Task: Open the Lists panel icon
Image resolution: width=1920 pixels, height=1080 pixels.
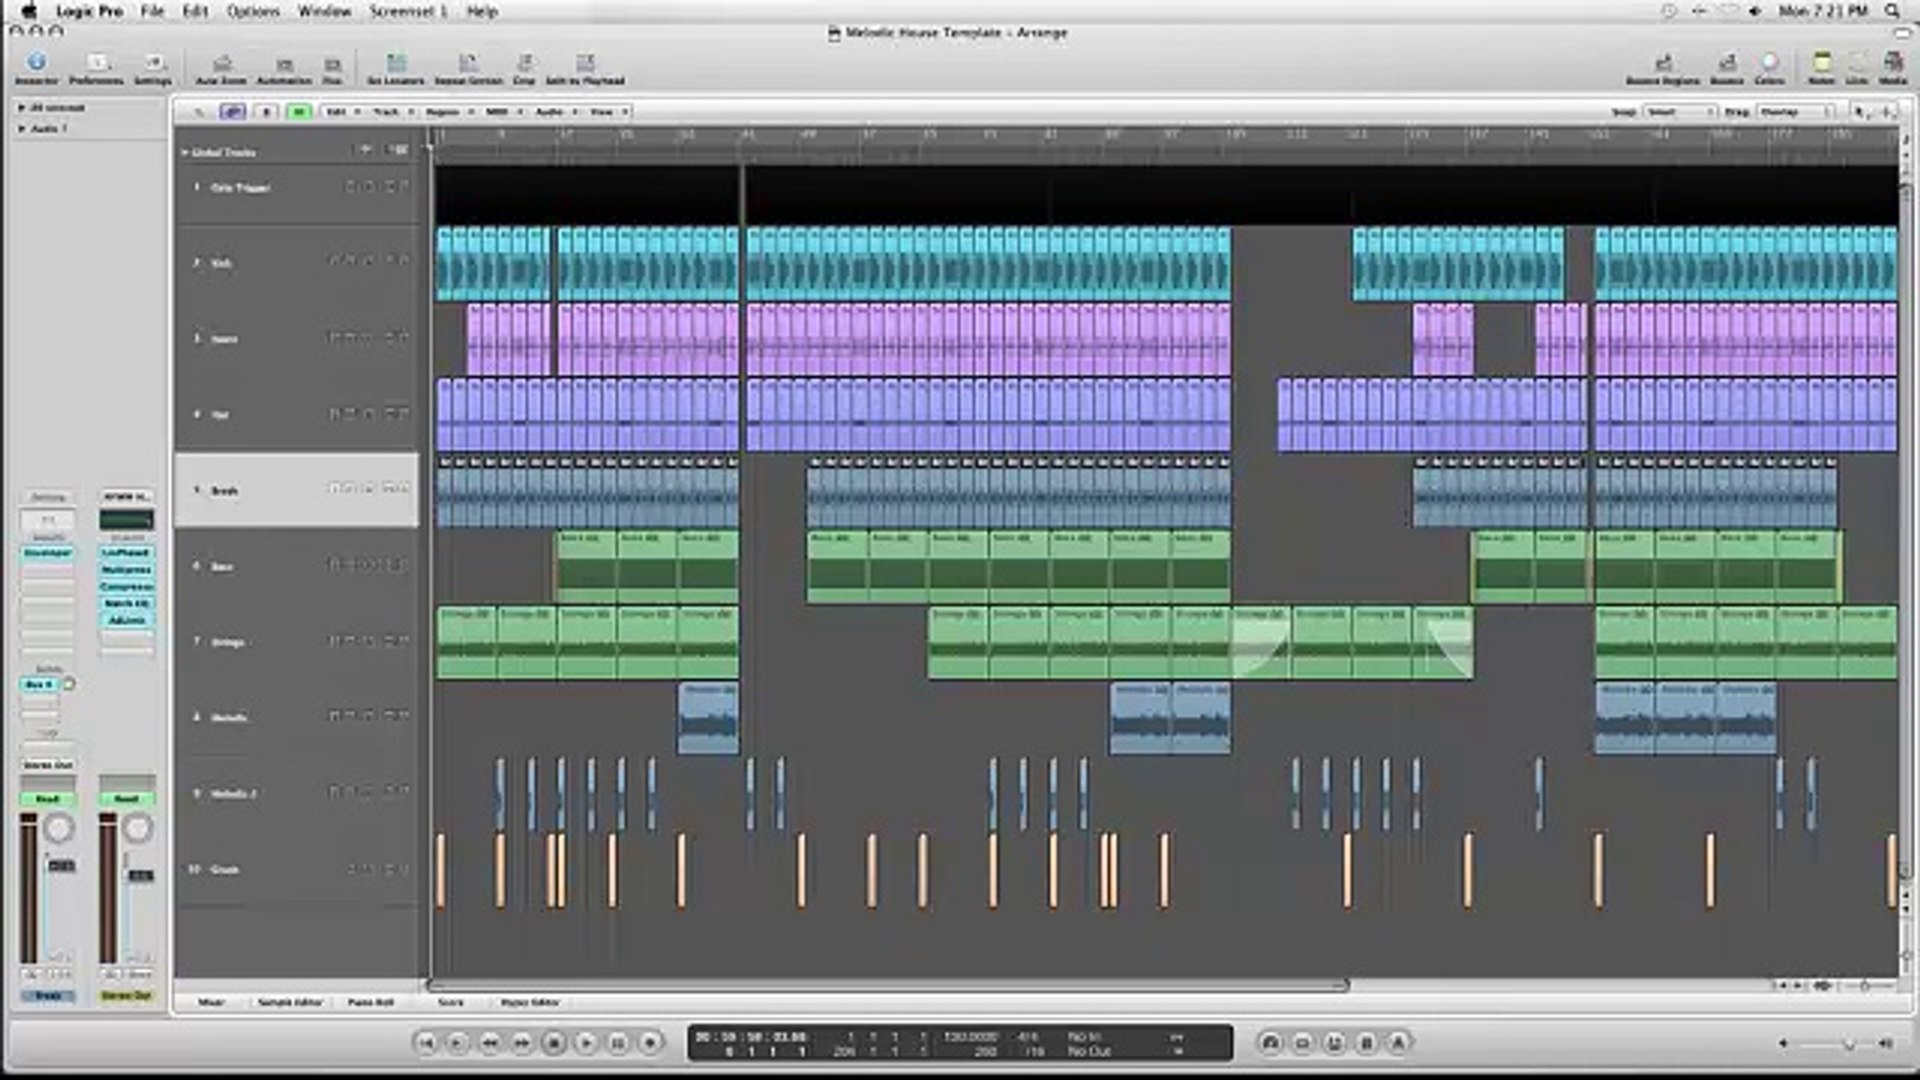Action: point(1857,66)
